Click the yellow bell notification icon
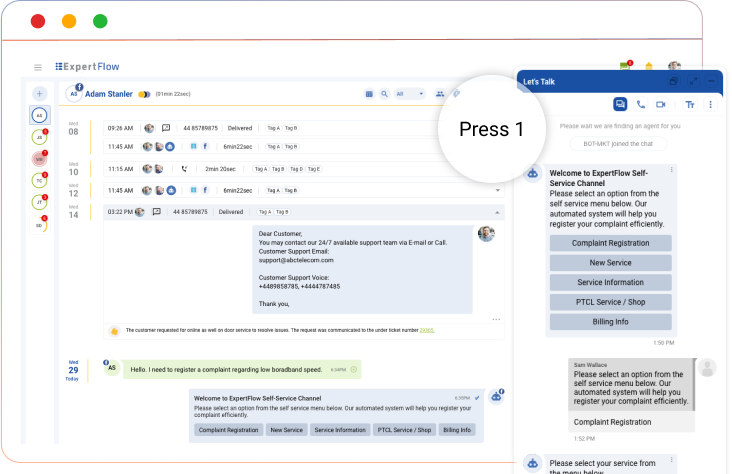This screenshot has height=474, width=732. [648, 66]
